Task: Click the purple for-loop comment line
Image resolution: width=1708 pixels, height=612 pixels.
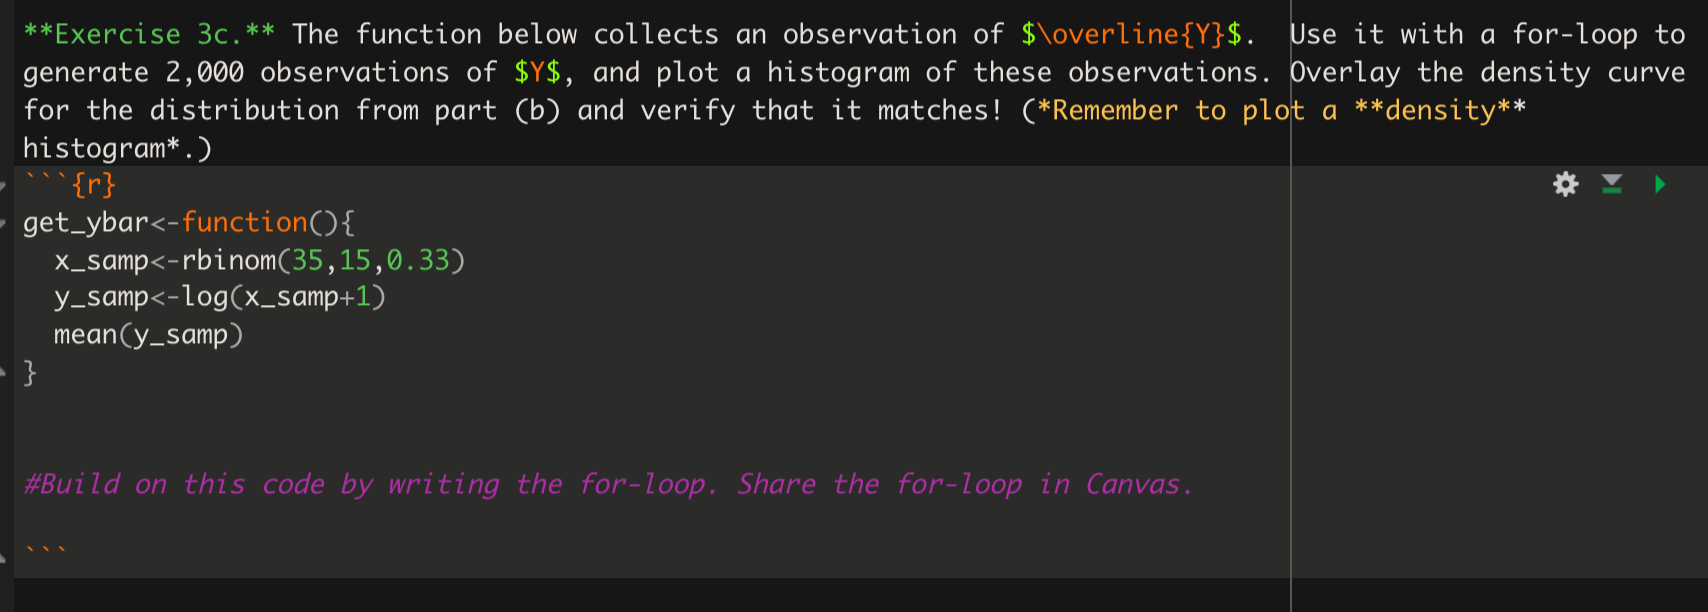Action: coord(600,484)
